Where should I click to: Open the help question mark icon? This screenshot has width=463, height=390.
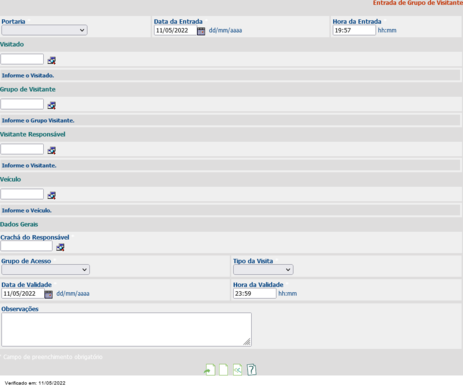252,369
